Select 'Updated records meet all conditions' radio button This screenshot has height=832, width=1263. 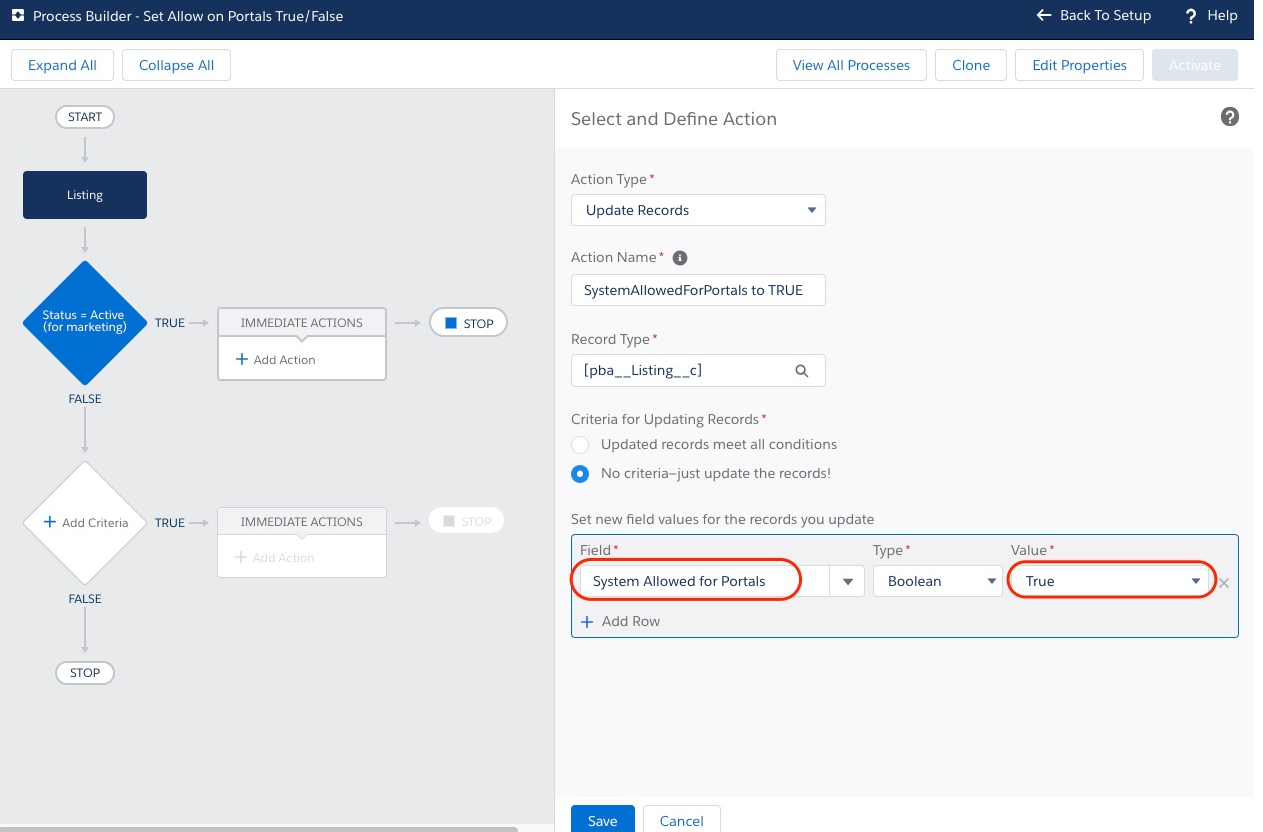[x=580, y=444]
